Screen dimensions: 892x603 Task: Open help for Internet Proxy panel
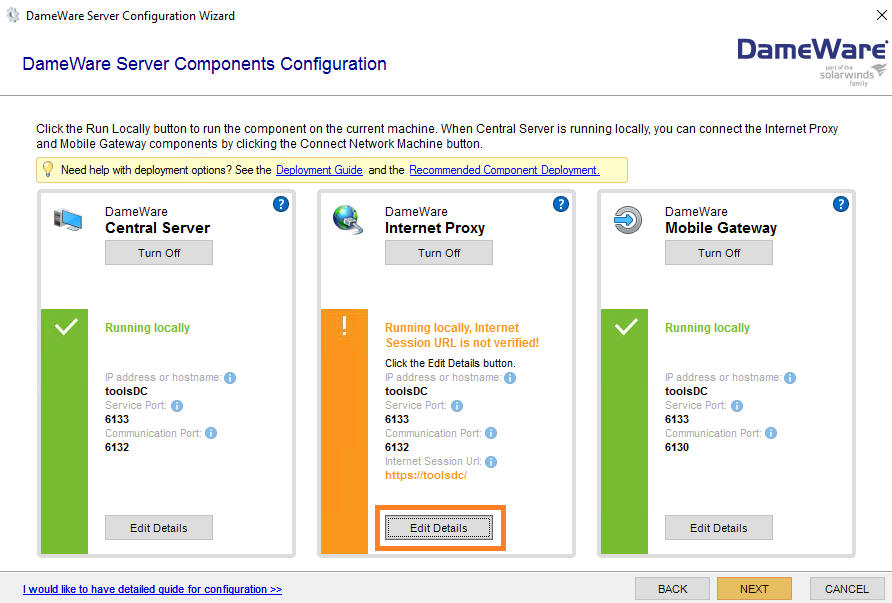tap(561, 204)
